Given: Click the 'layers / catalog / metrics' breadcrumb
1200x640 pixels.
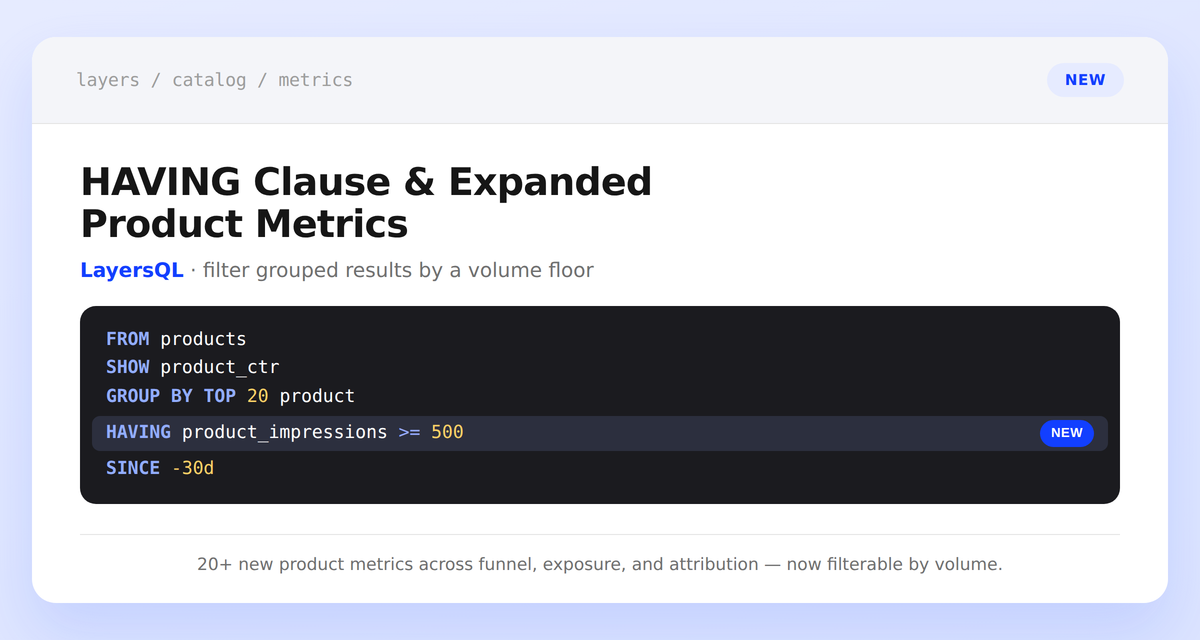Looking at the screenshot, I should 215,80.
